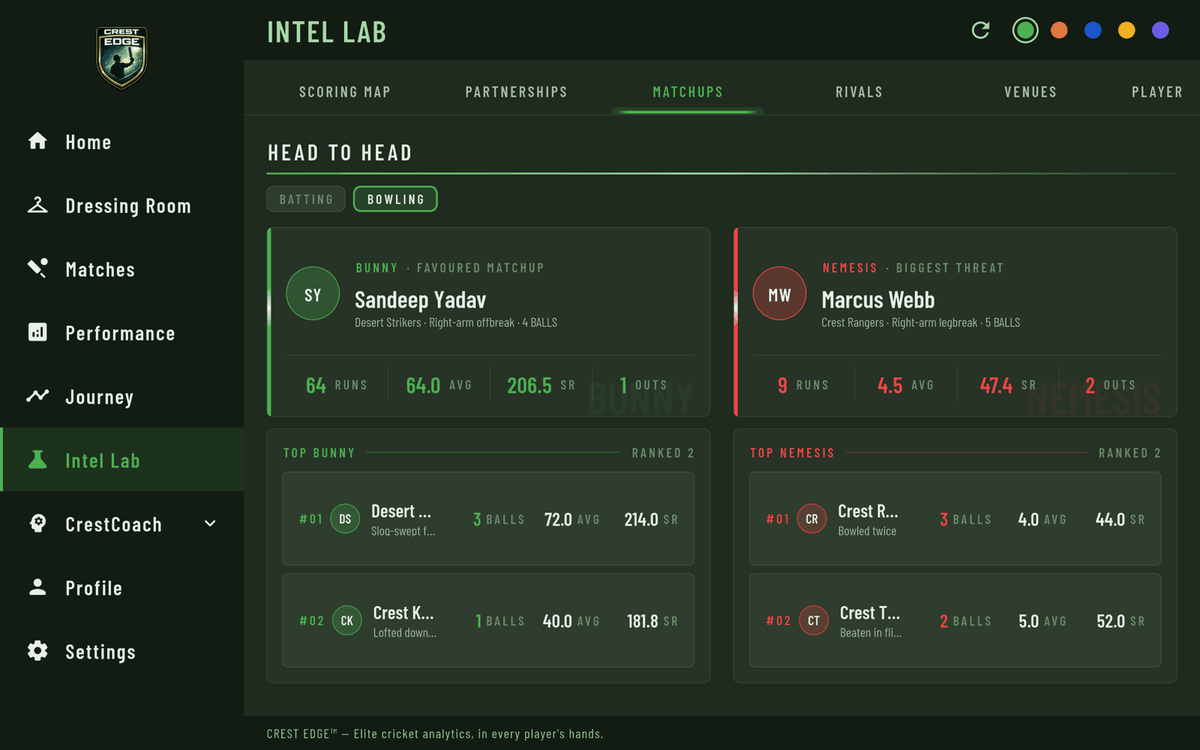1200x750 pixels.
Task: Click the Journey trend line icon
Action: click(38, 396)
